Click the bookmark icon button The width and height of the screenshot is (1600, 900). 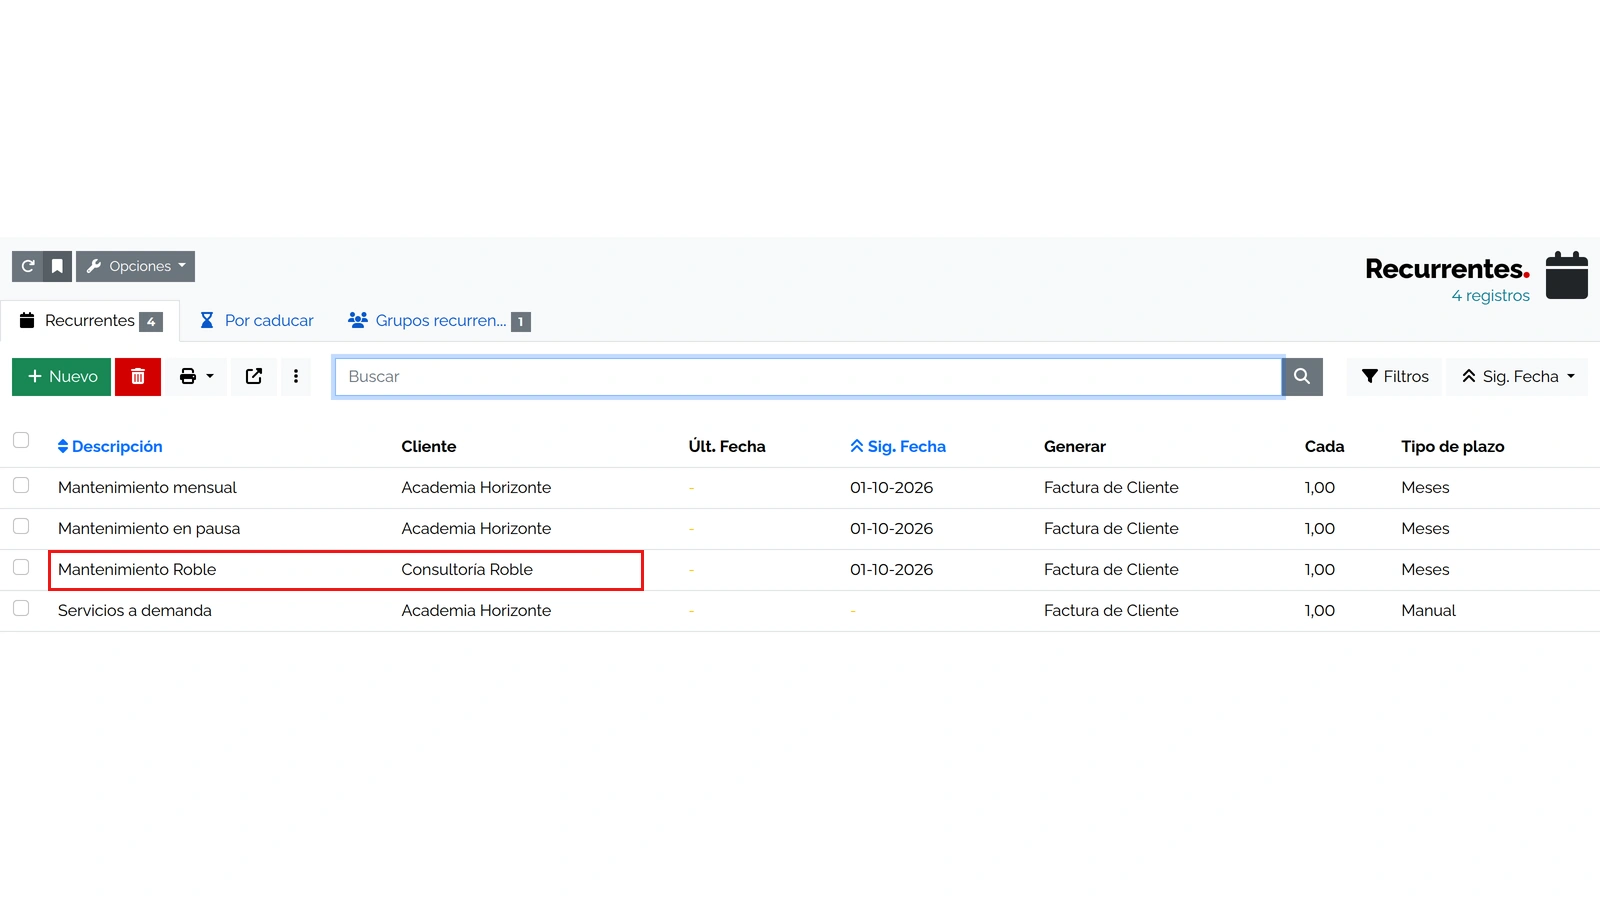click(58, 266)
